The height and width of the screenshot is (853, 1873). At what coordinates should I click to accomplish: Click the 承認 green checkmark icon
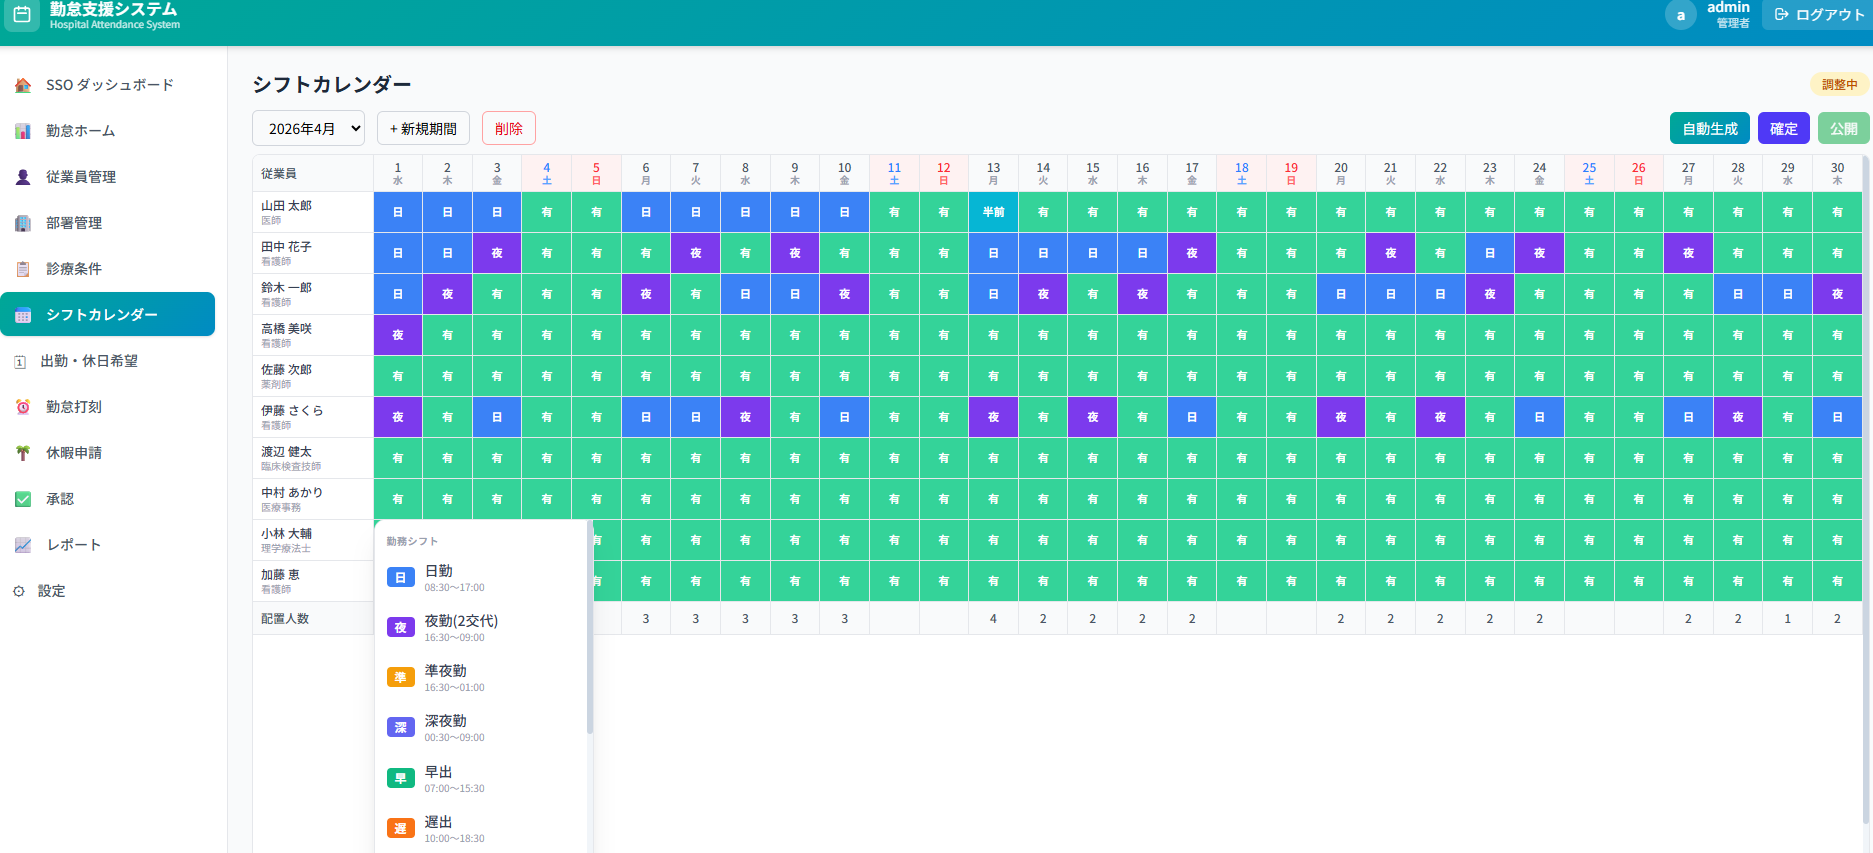23,499
